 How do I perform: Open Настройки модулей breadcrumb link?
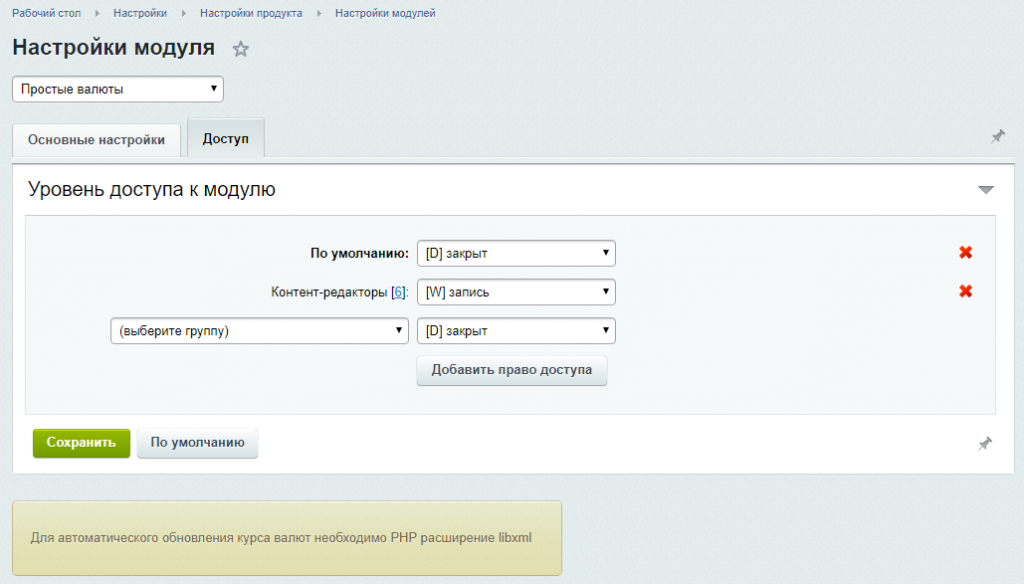point(385,13)
